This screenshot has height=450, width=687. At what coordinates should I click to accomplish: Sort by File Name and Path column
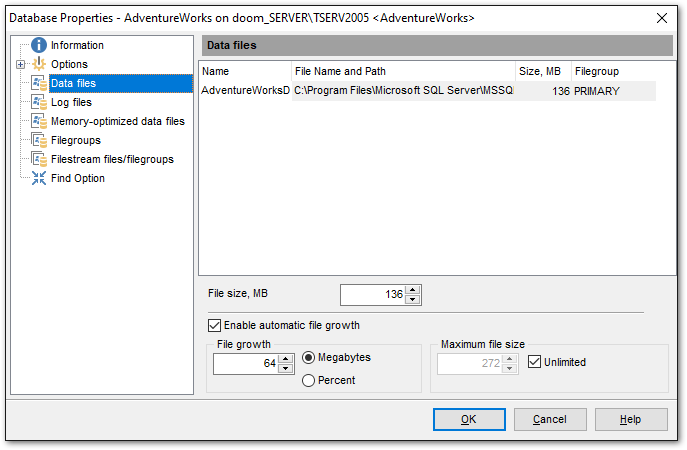[x=404, y=71]
